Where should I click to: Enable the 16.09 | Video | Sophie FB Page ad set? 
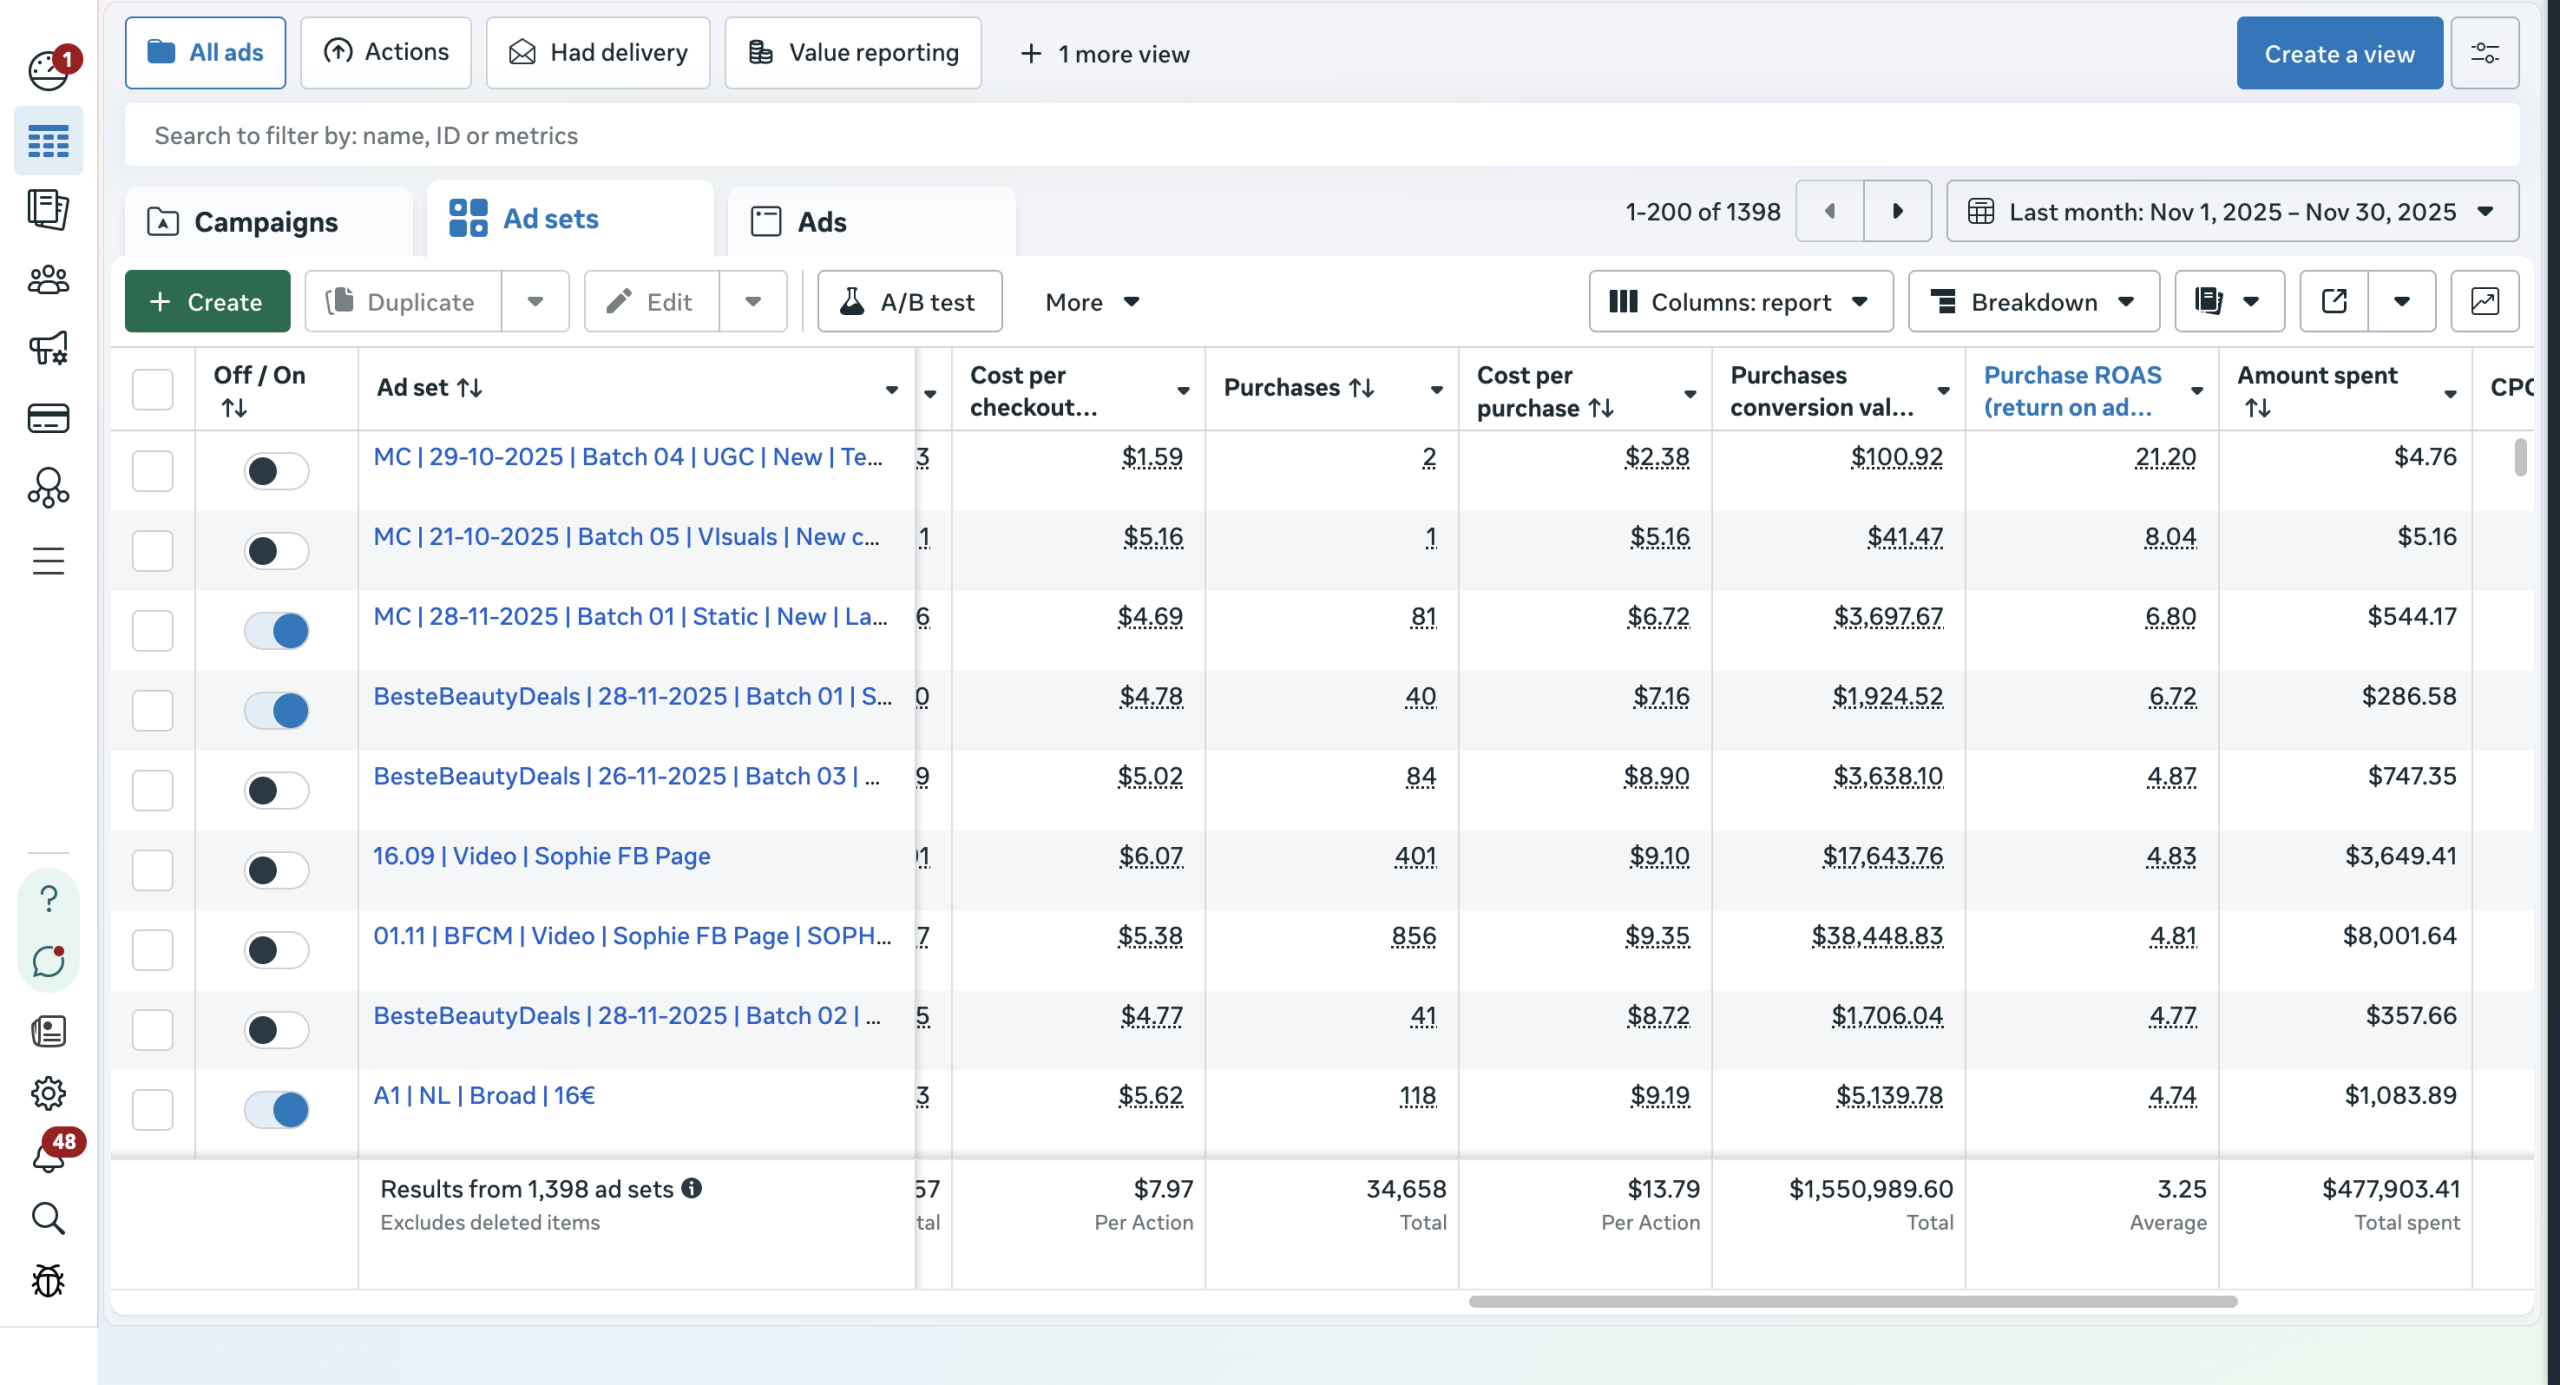[277, 869]
